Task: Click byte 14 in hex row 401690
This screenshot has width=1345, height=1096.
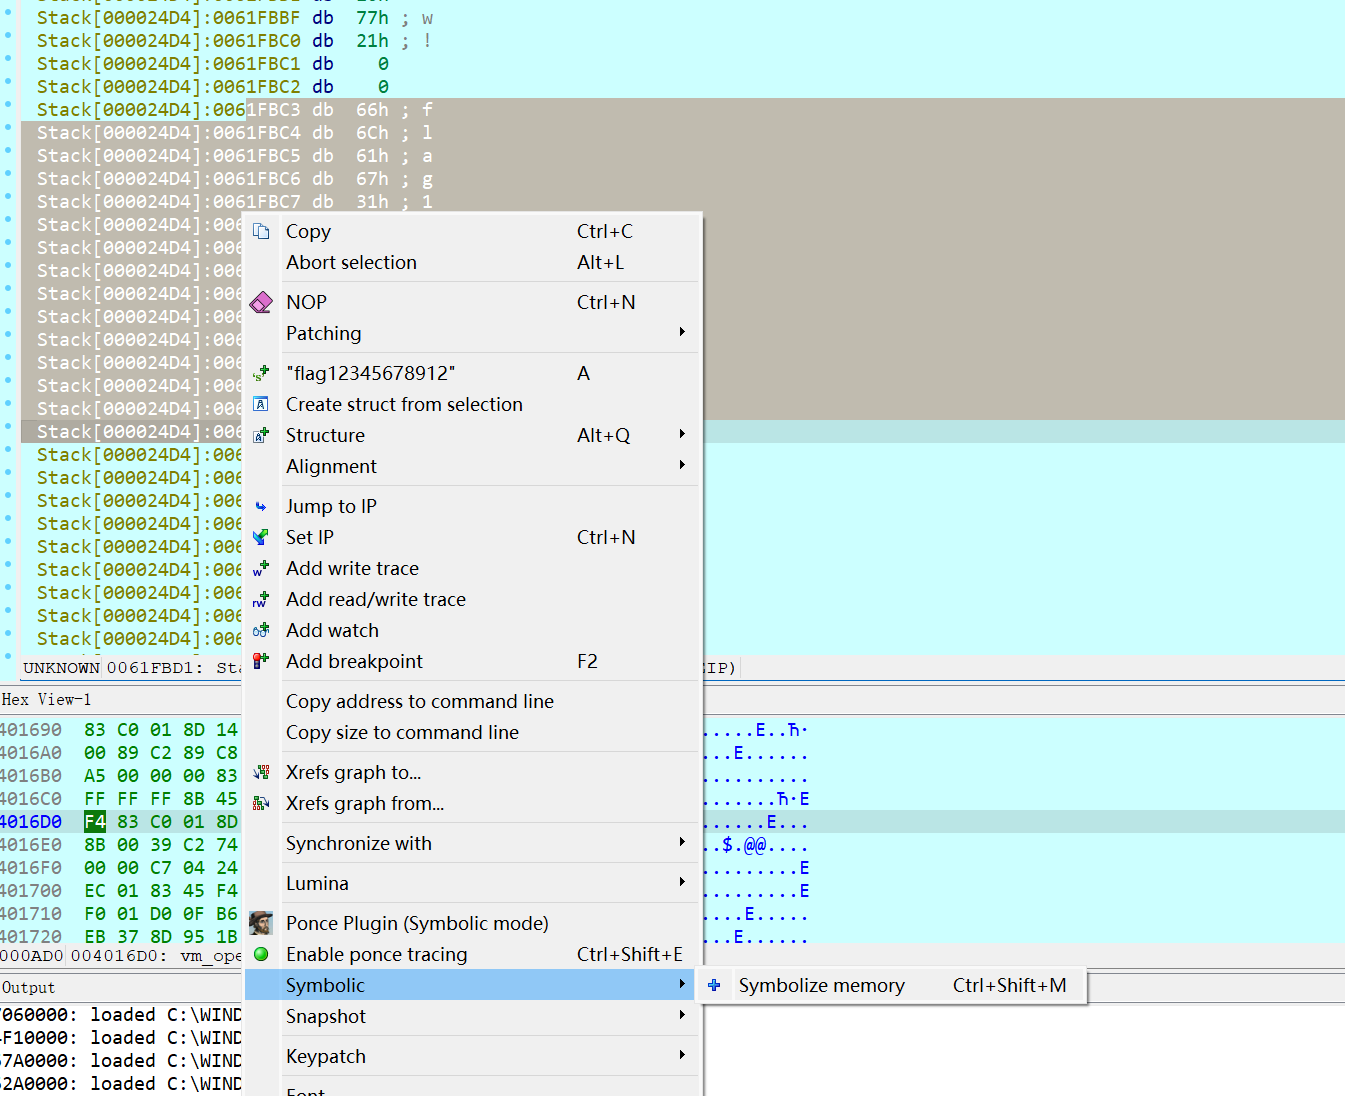Action: tap(227, 730)
